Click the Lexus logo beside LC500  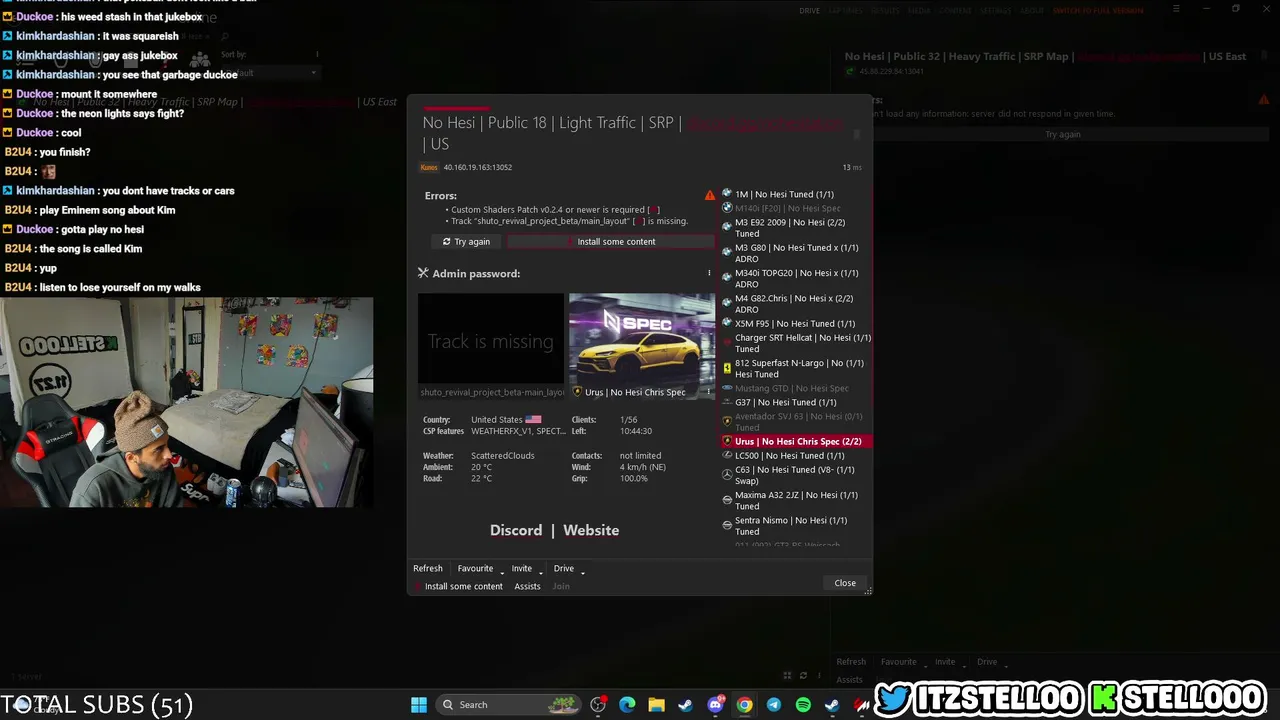[727, 456]
